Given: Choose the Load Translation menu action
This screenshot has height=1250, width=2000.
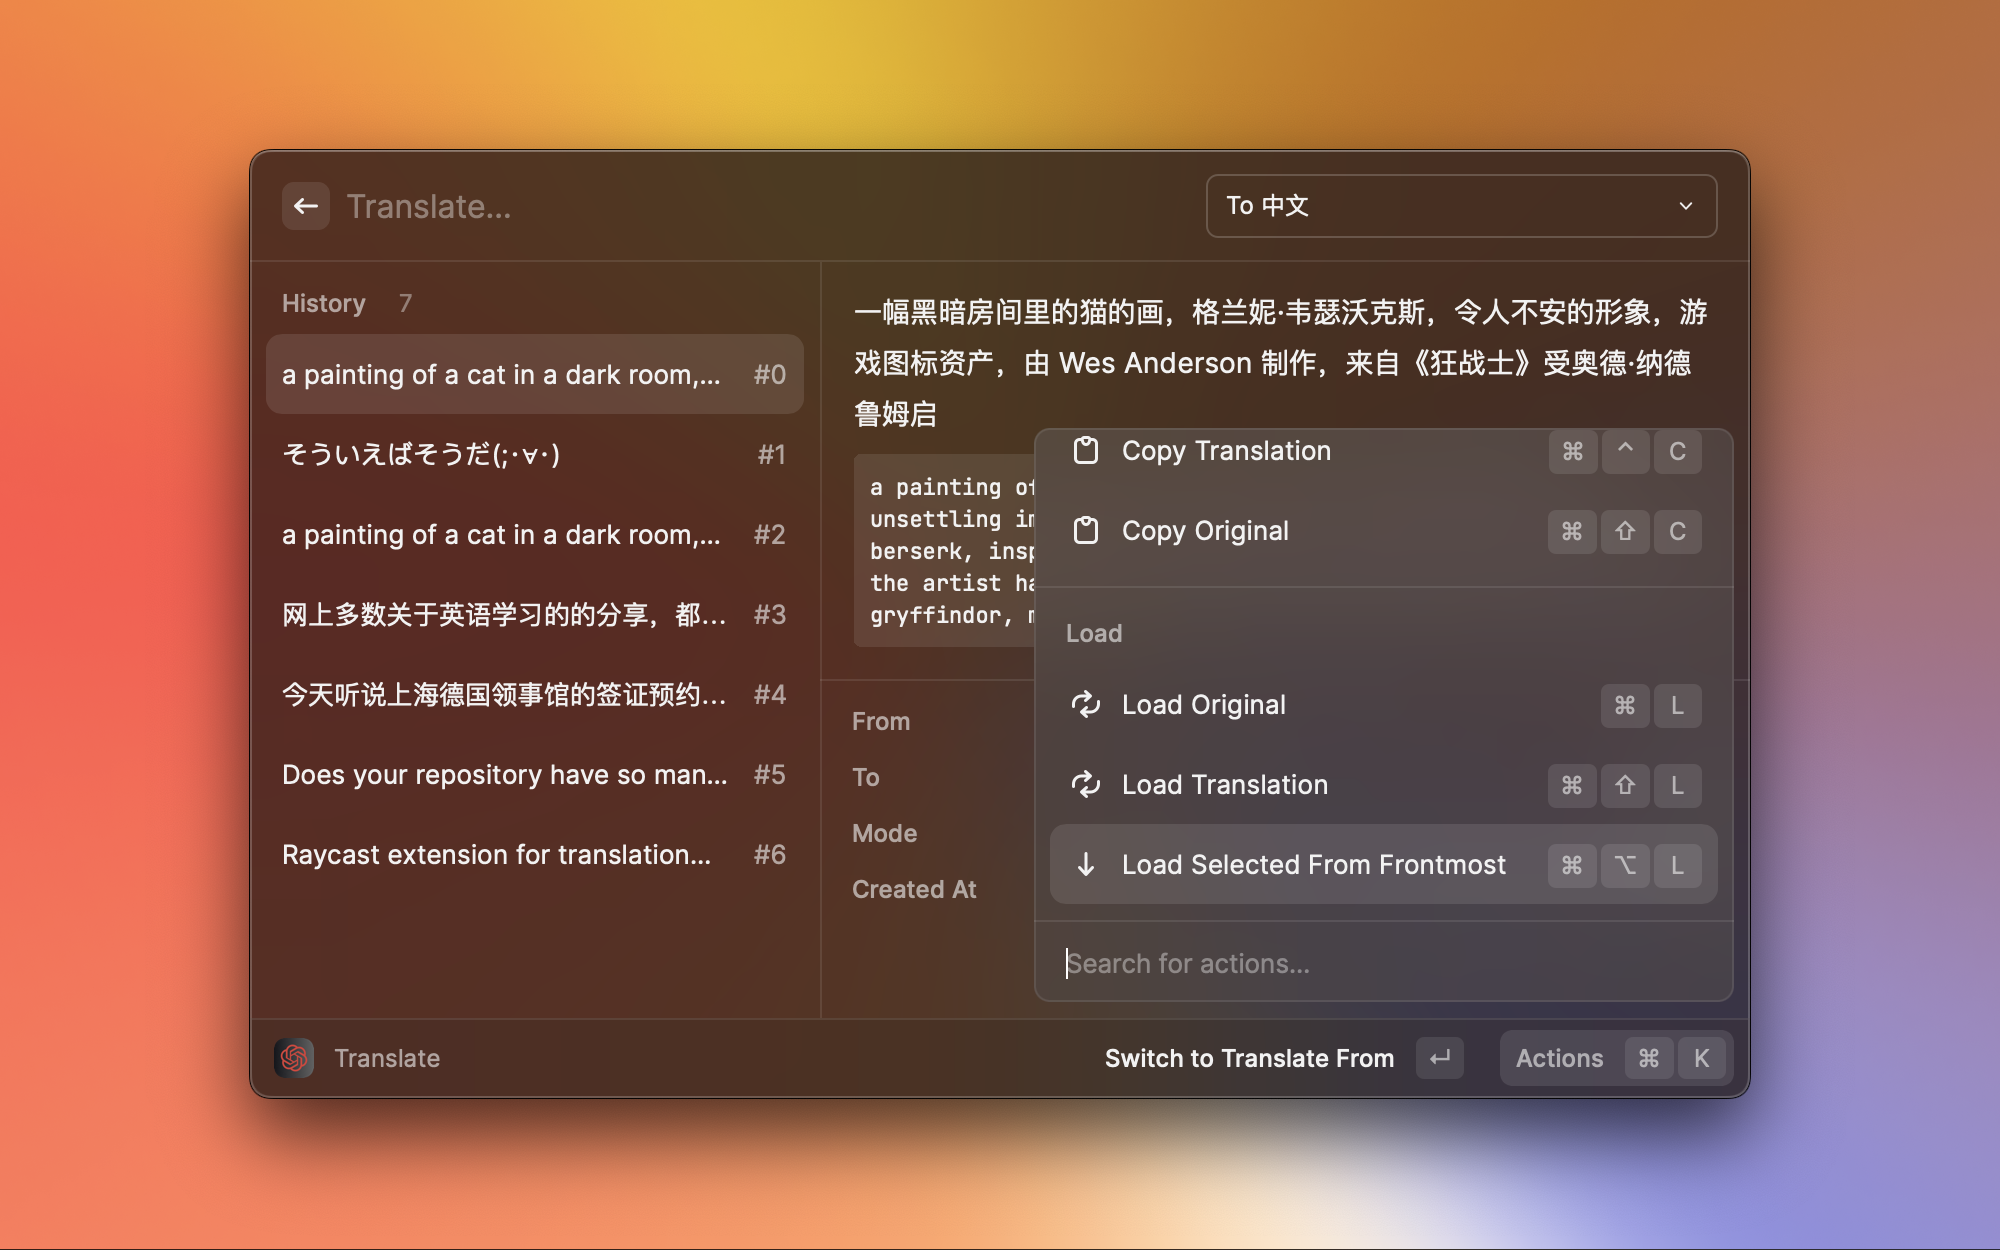Looking at the screenshot, I should tap(1224, 785).
